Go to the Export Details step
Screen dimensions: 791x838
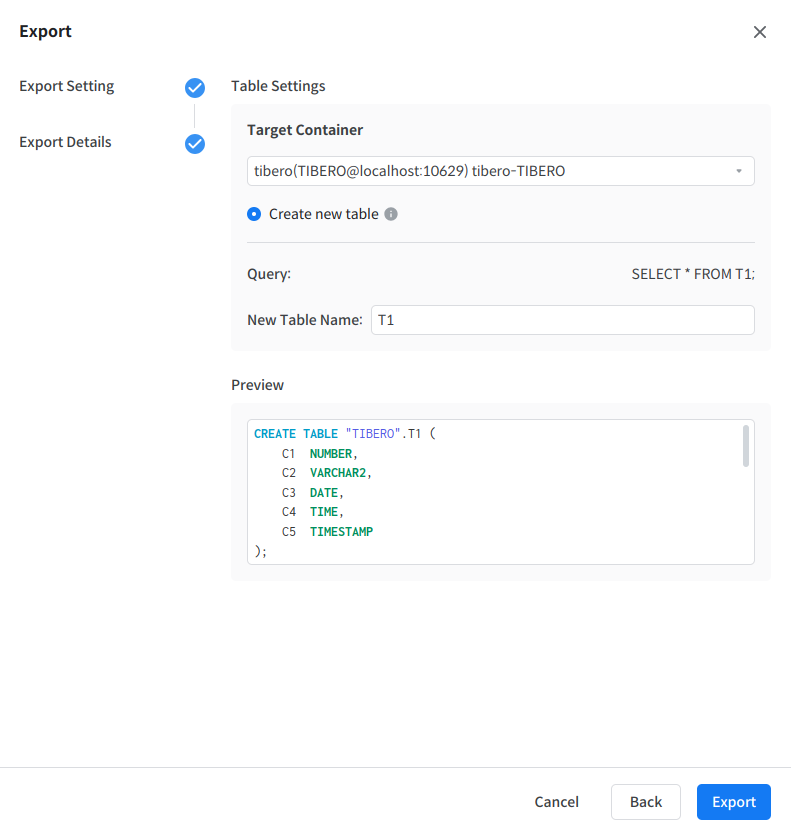(x=66, y=142)
